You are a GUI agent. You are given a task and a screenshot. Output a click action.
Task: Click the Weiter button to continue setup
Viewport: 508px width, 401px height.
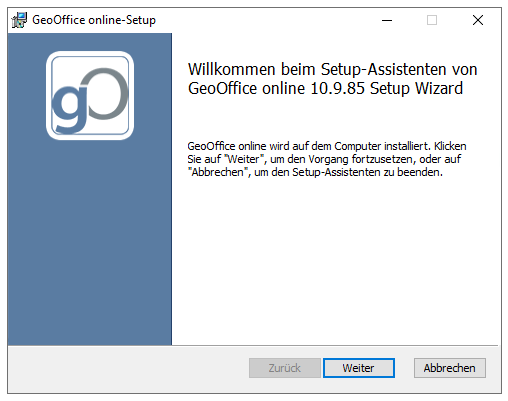click(358, 368)
